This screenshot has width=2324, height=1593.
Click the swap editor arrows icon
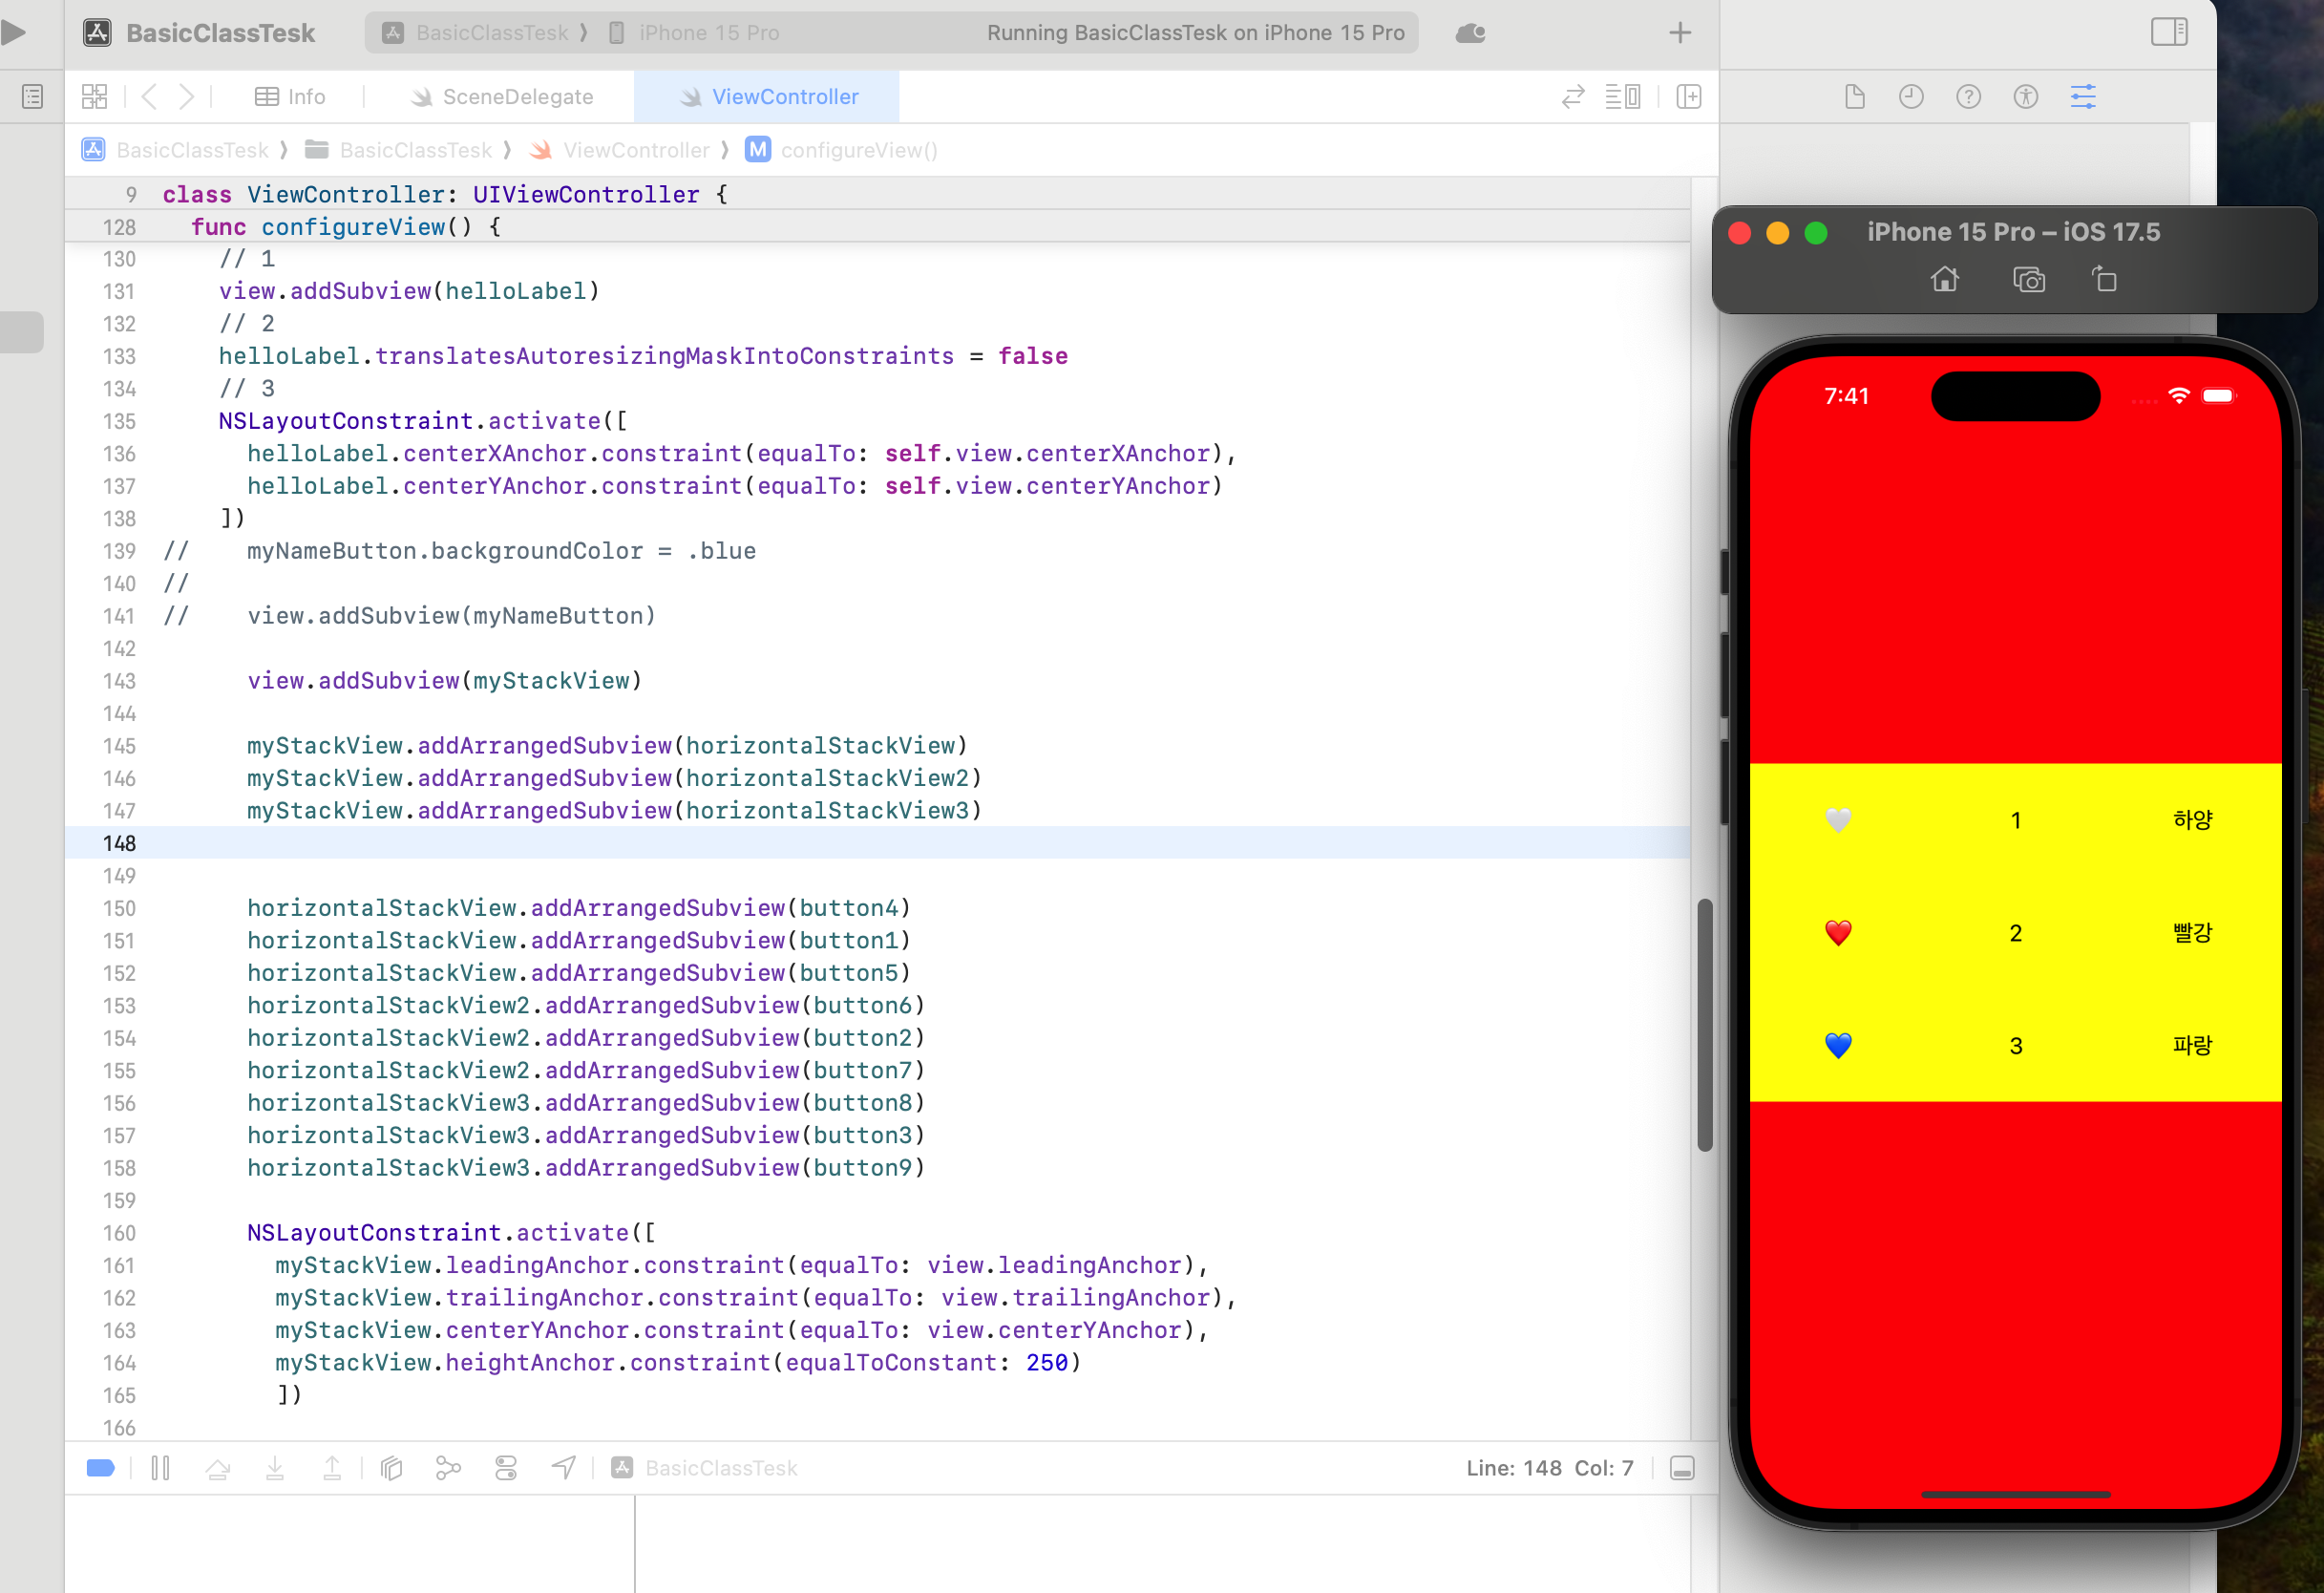click(1573, 97)
